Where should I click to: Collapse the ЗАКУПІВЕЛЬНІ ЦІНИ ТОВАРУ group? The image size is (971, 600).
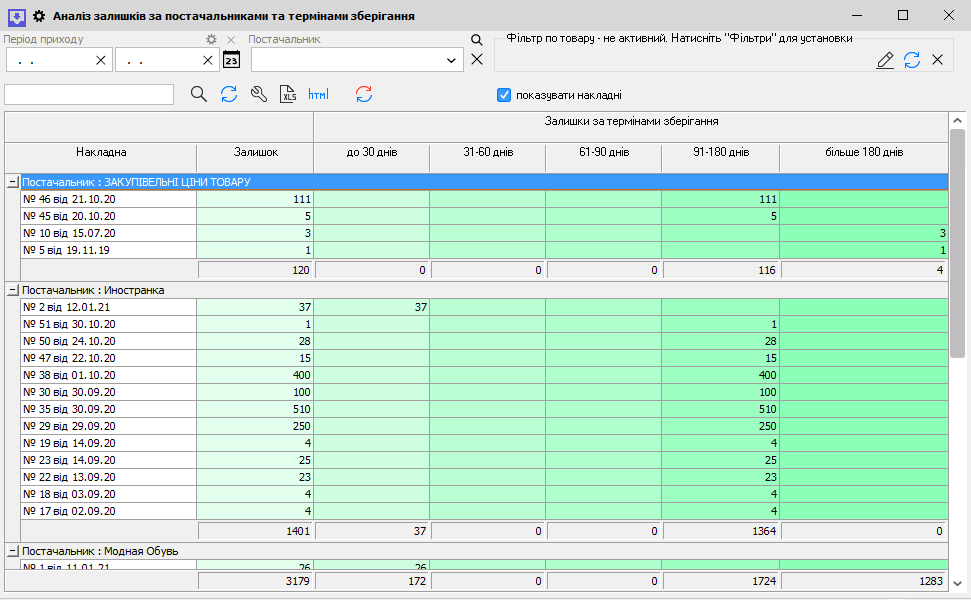(x=12, y=182)
